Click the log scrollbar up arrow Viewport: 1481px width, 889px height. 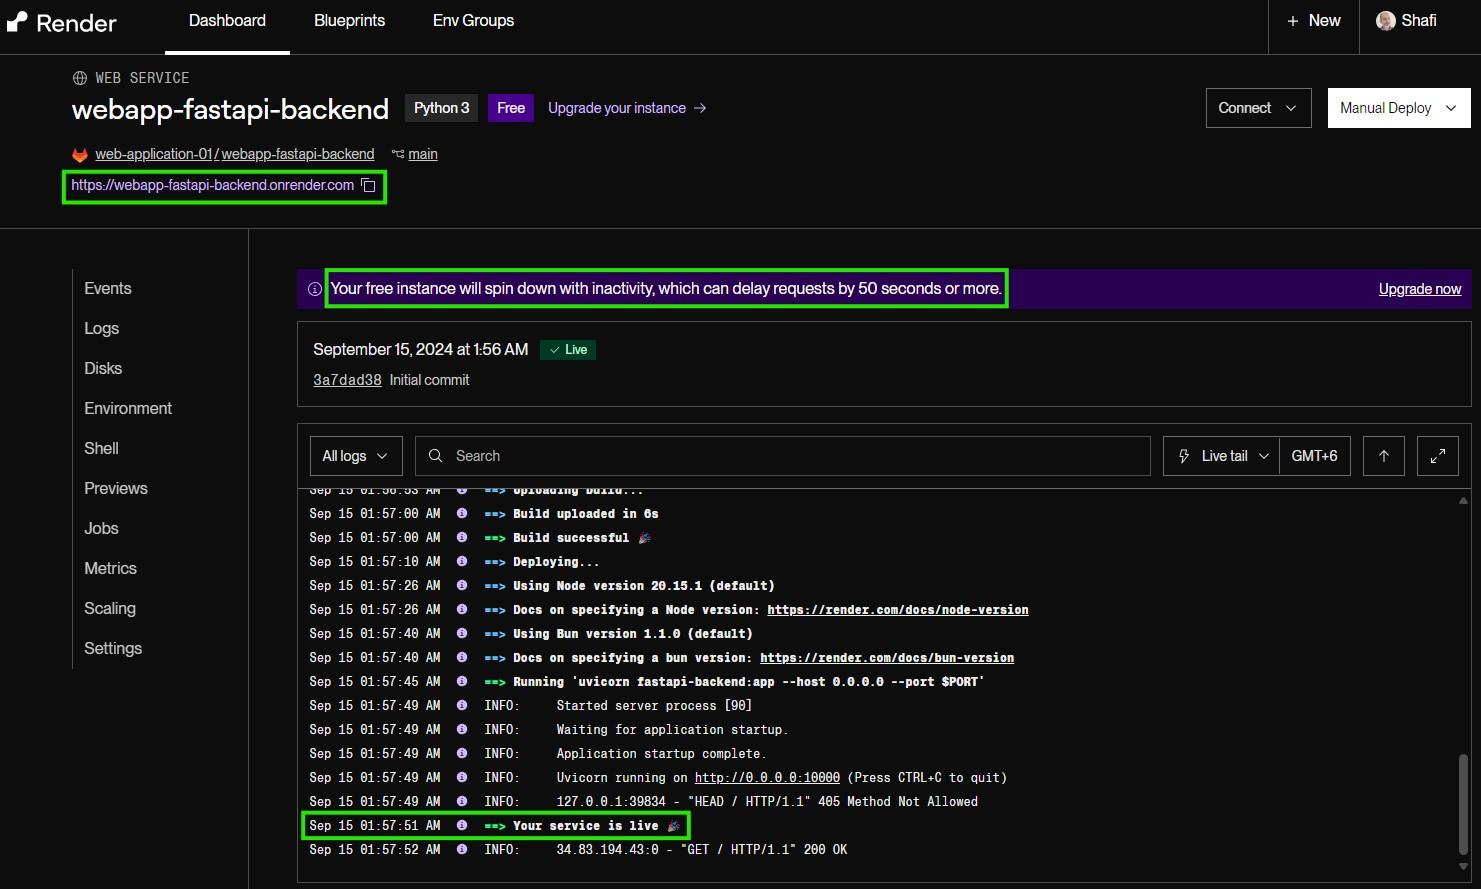coord(1463,501)
